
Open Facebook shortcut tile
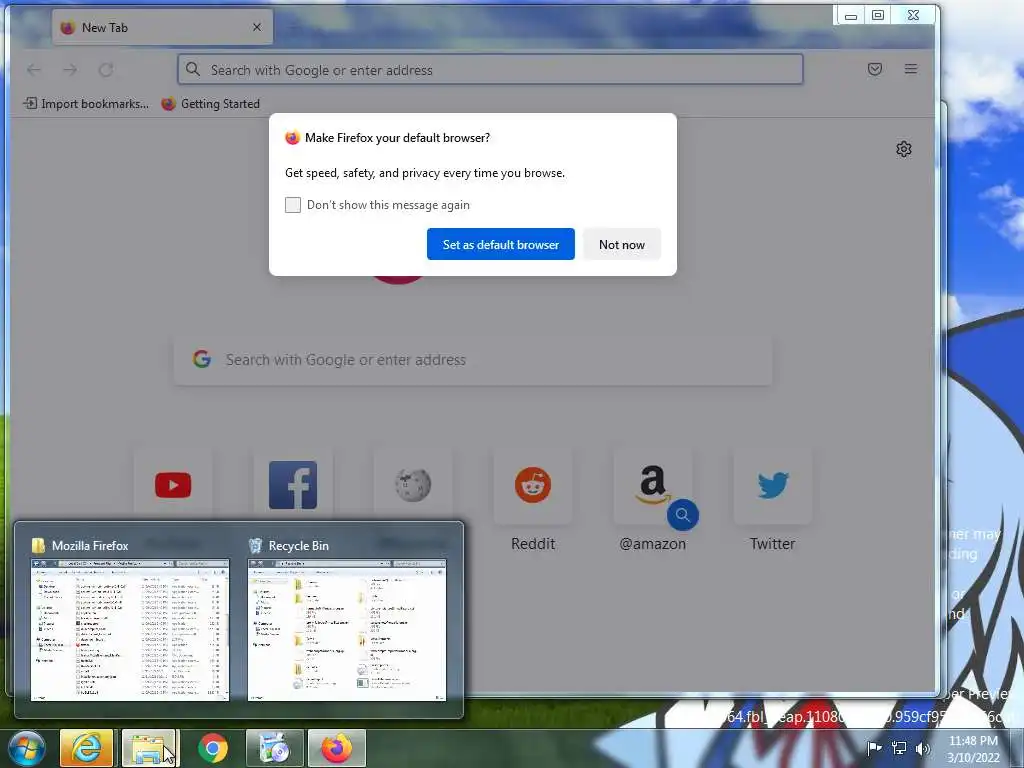coord(293,485)
